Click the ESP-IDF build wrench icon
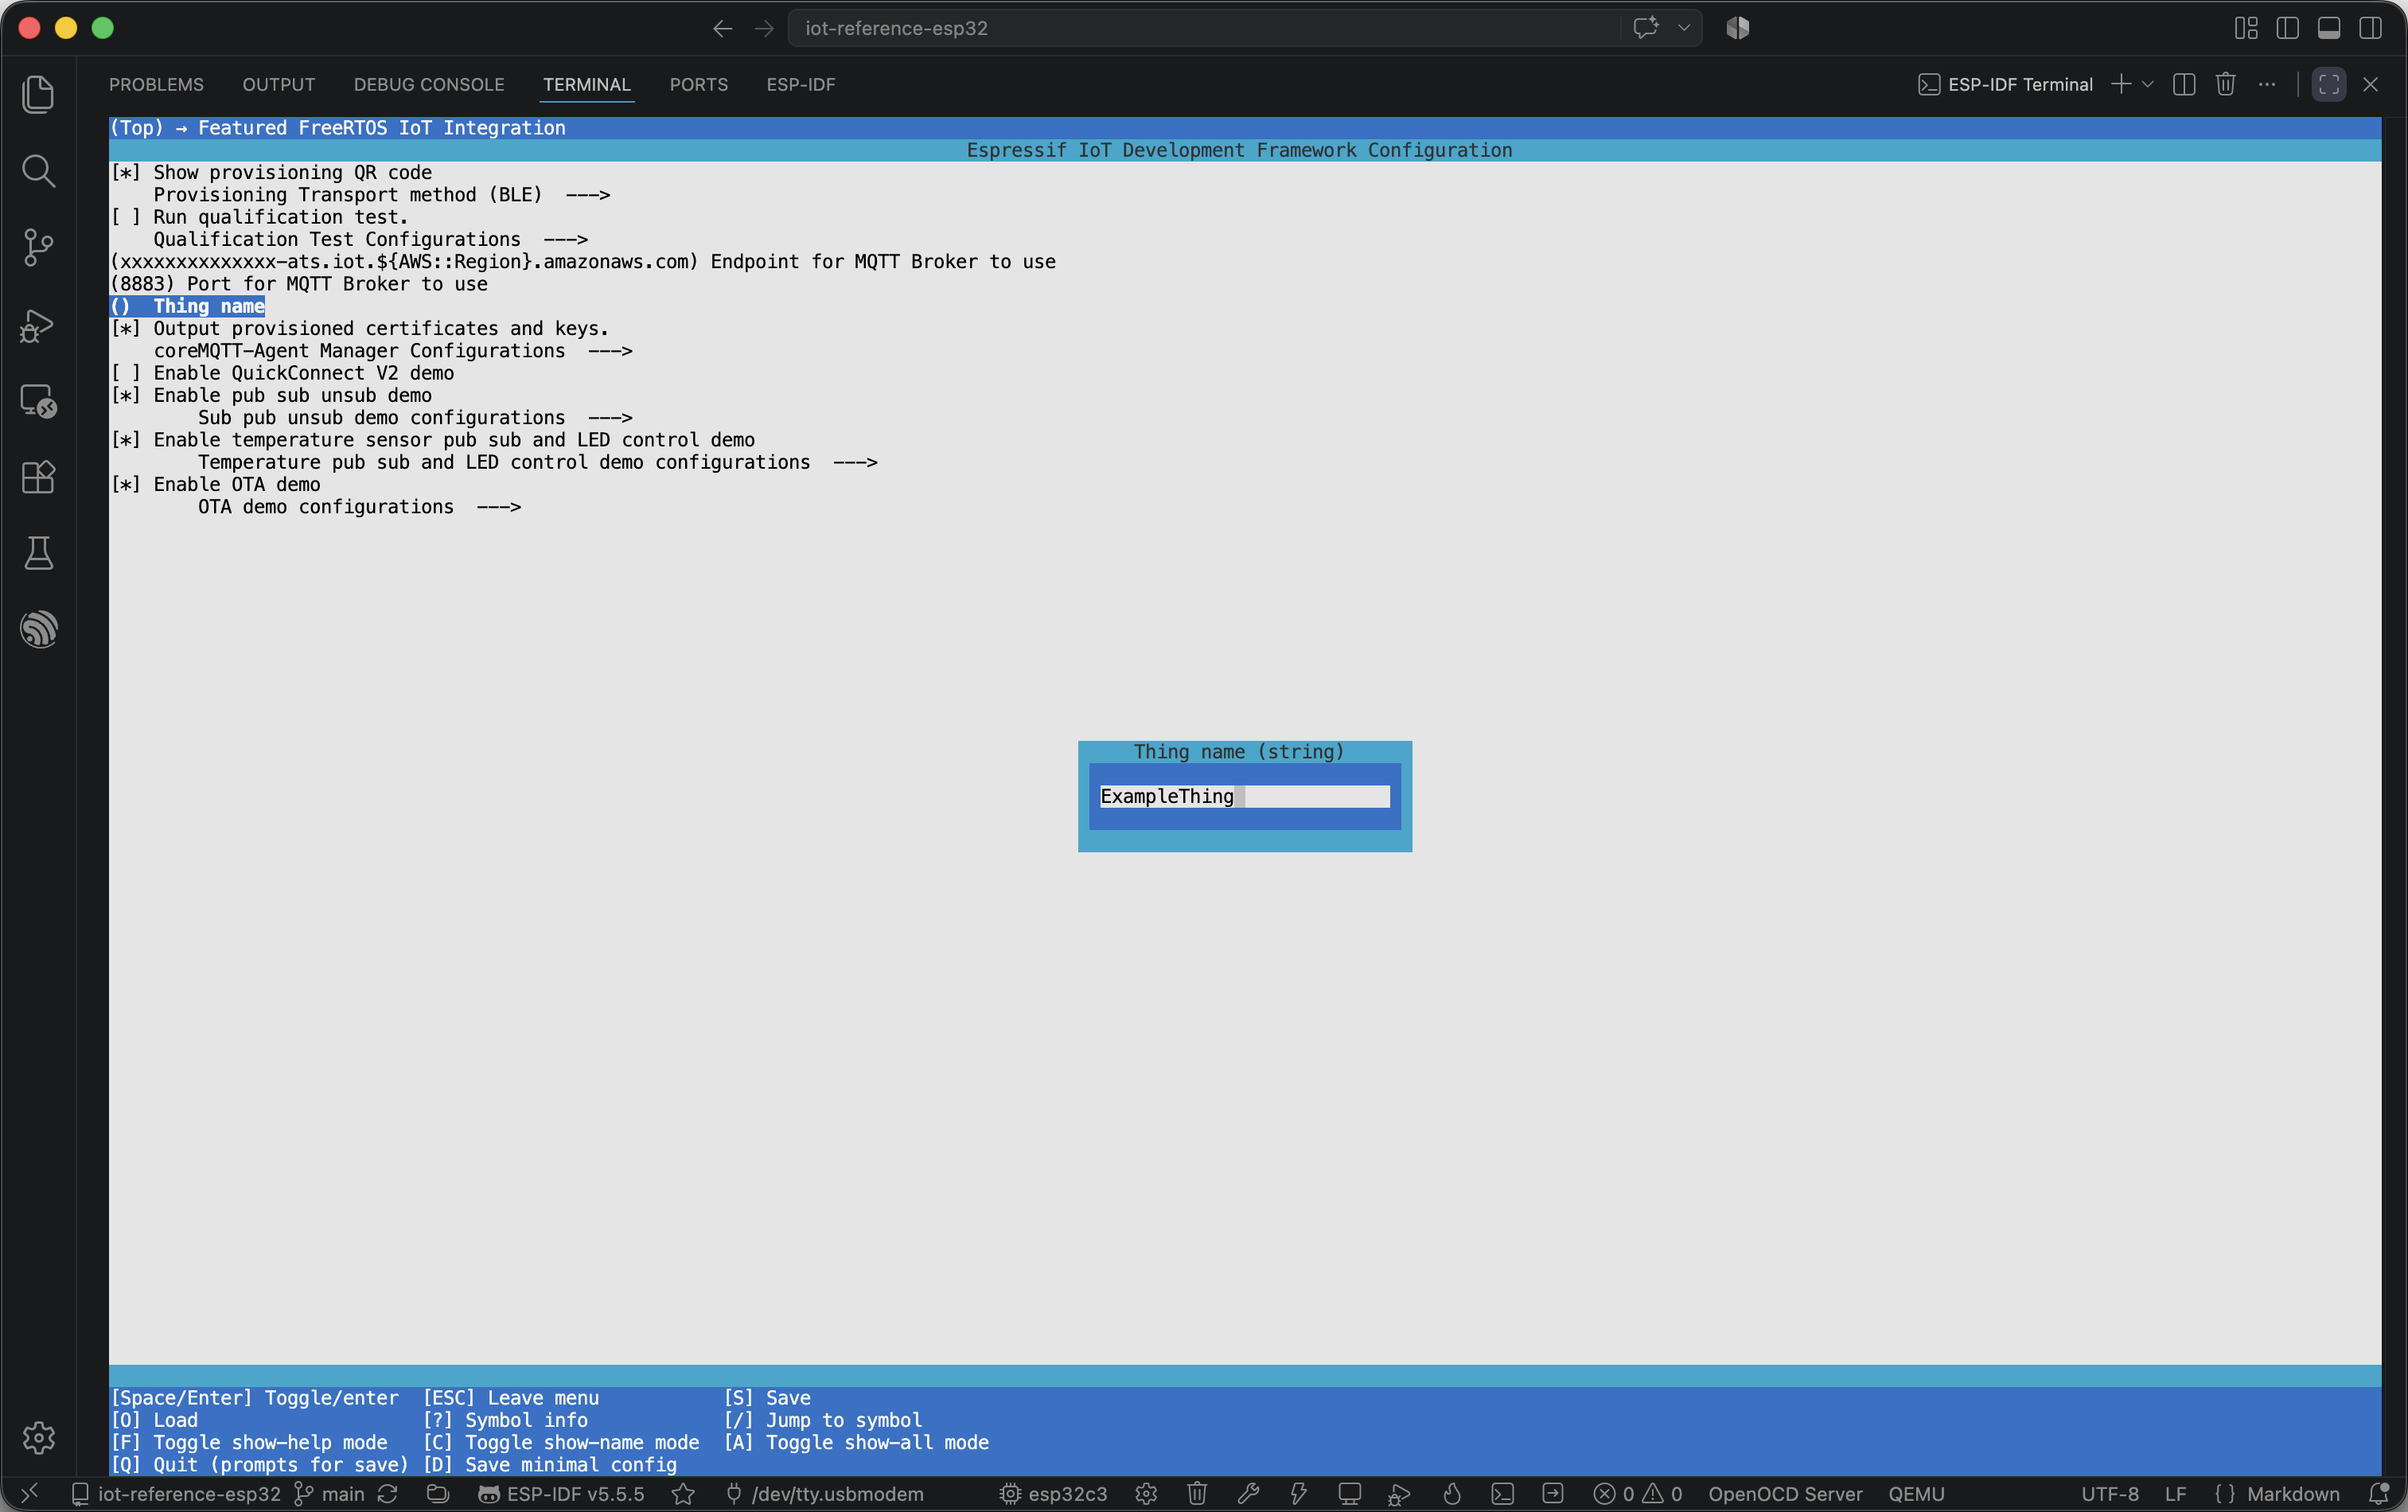Screen dimensions: 2408x1512 coord(1248,1494)
